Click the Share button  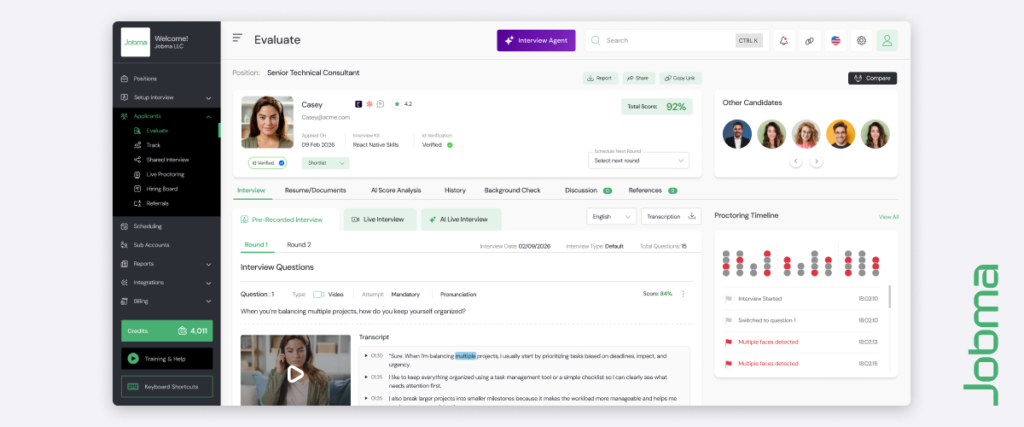click(x=638, y=78)
